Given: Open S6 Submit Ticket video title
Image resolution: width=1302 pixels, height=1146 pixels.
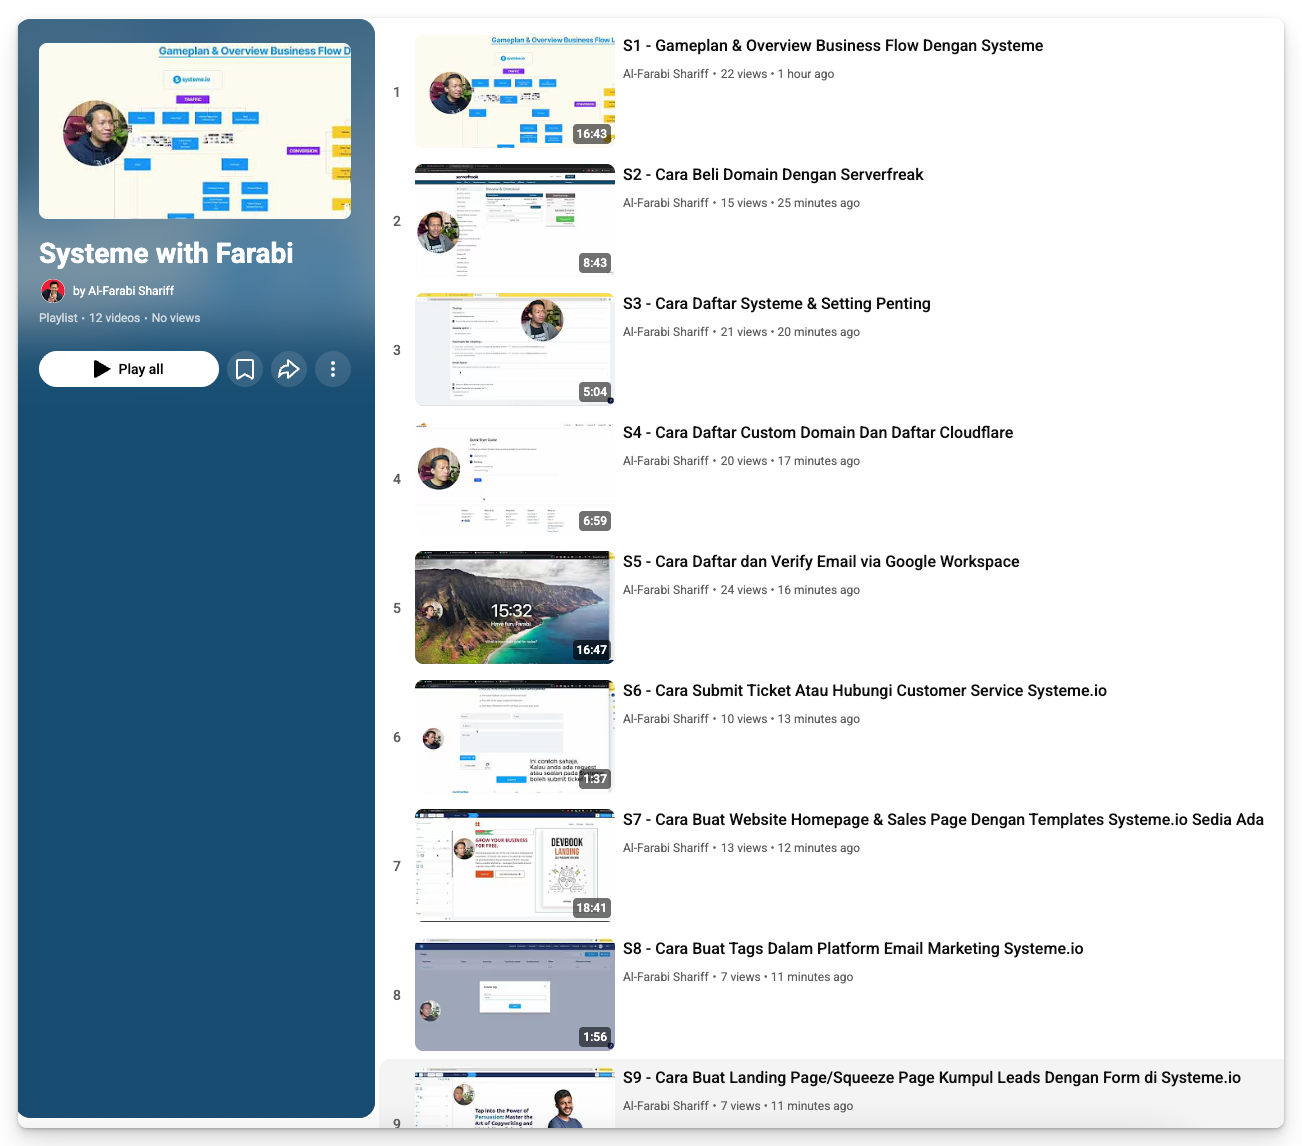Looking at the screenshot, I should pyautogui.click(x=864, y=691).
